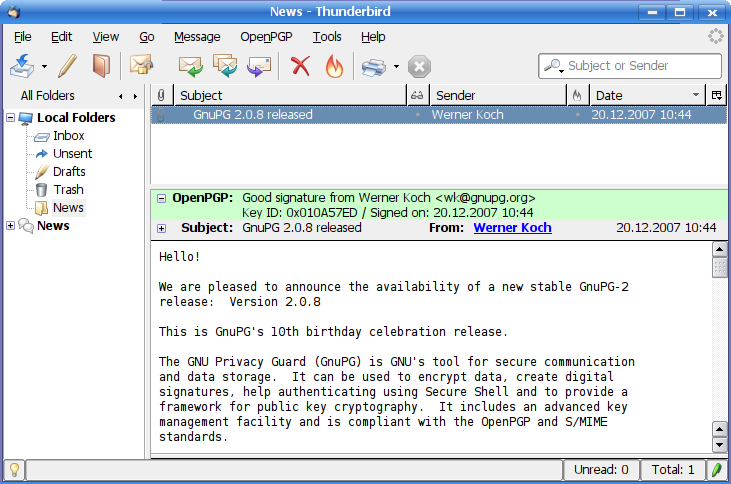Viewport: 731px width, 484px height.
Task: Select the News newsgroup account
Action: 53,226
